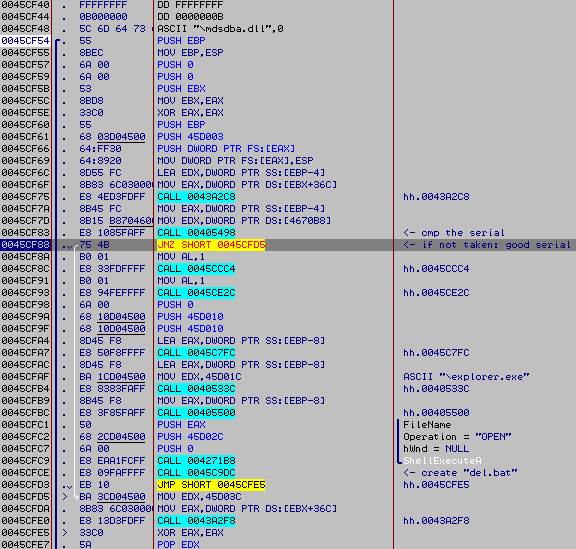Image resolution: width=576 pixels, height=549 pixels.
Task: Click the POP EDX instruction
Action: click(x=178, y=544)
